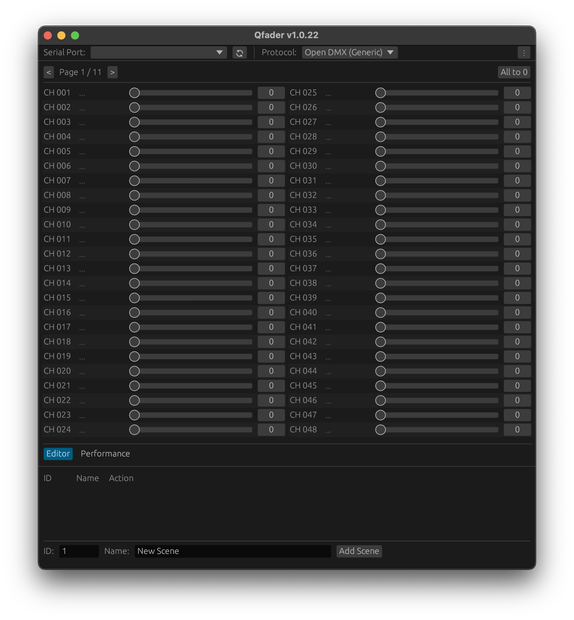Viewport: 574px width, 620px height.
Task: Click the ellipsis label beside CH 012
Action: 82,255
